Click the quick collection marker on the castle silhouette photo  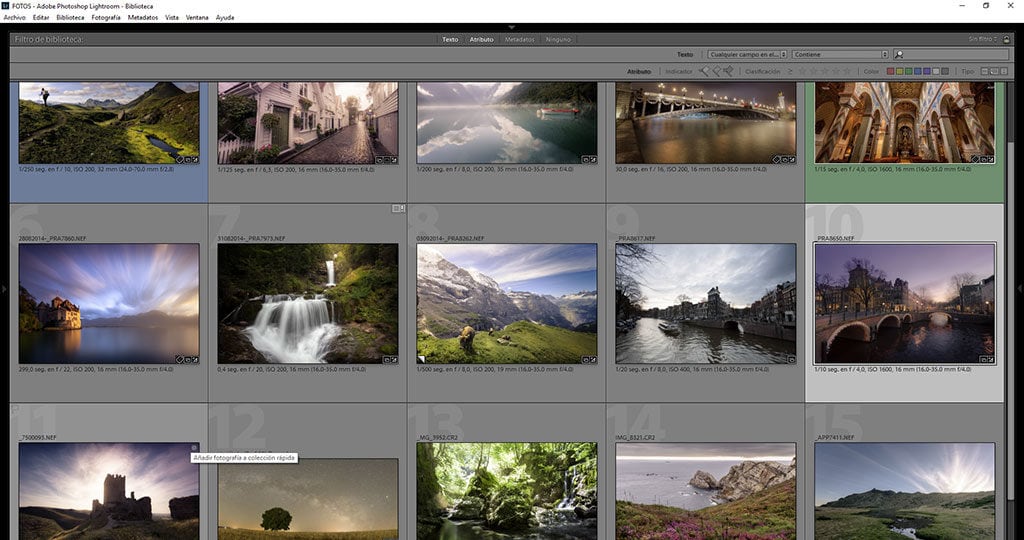coord(193,448)
